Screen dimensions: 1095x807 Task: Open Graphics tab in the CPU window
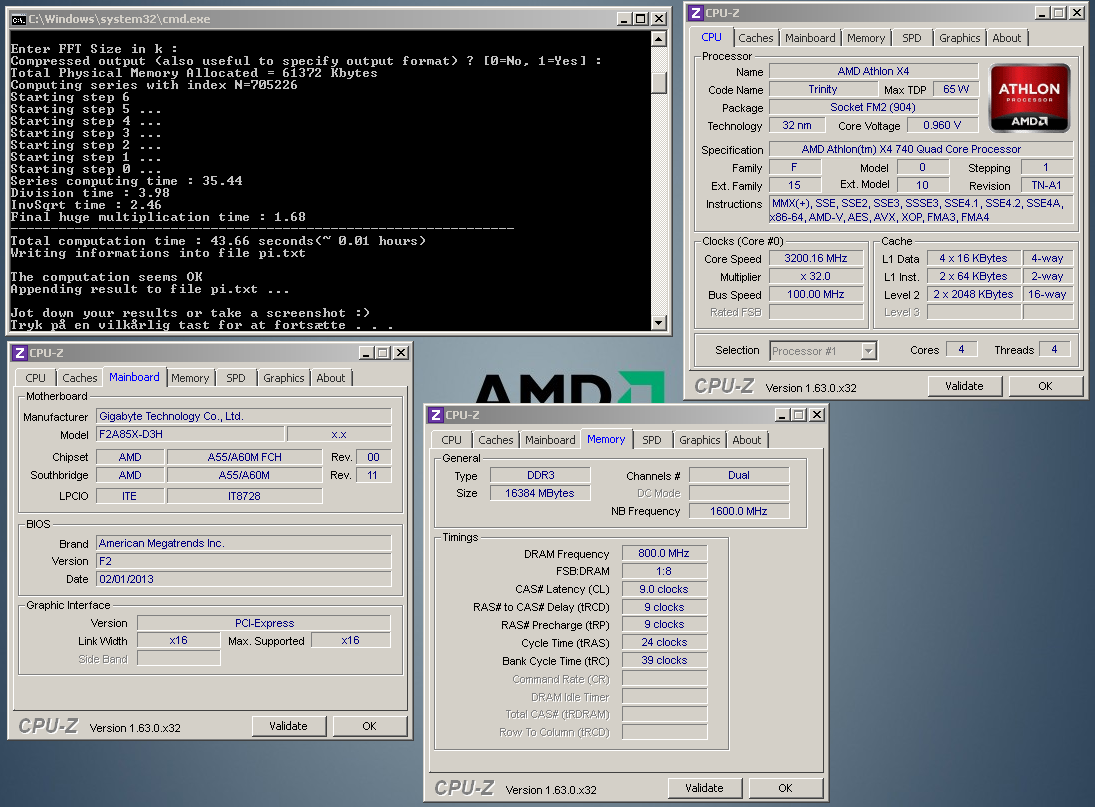(x=960, y=38)
